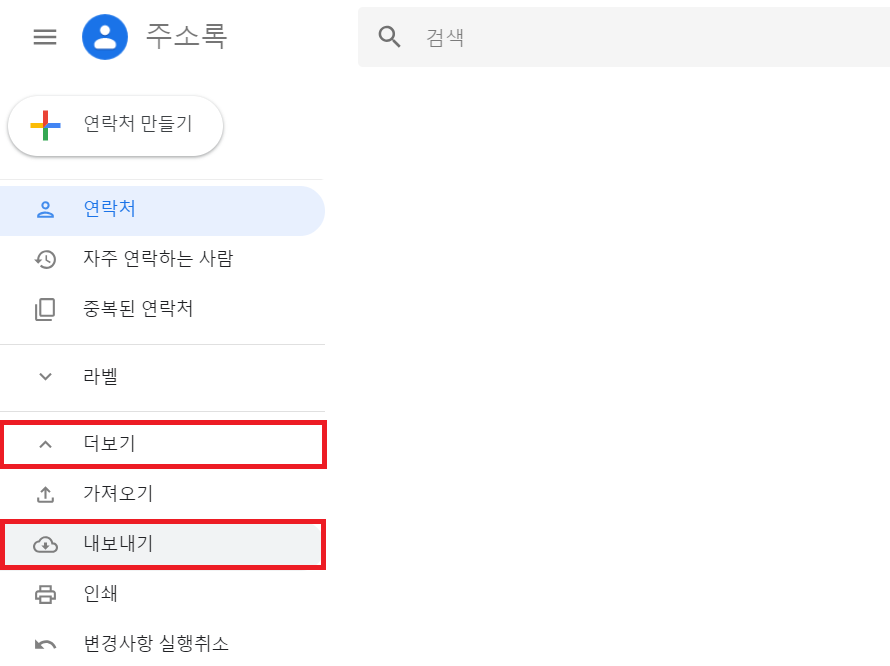Click the search magnifier icon
This screenshot has width=890, height=666.
[389, 37]
